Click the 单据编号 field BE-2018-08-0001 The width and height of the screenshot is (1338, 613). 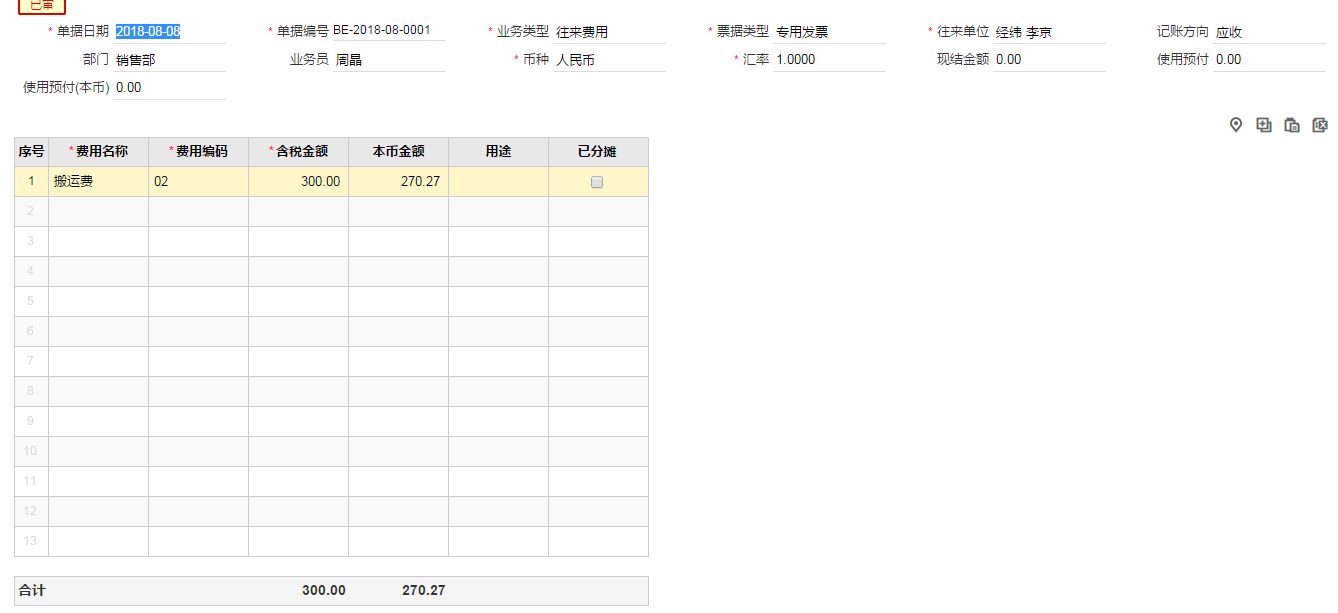point(388,30)
